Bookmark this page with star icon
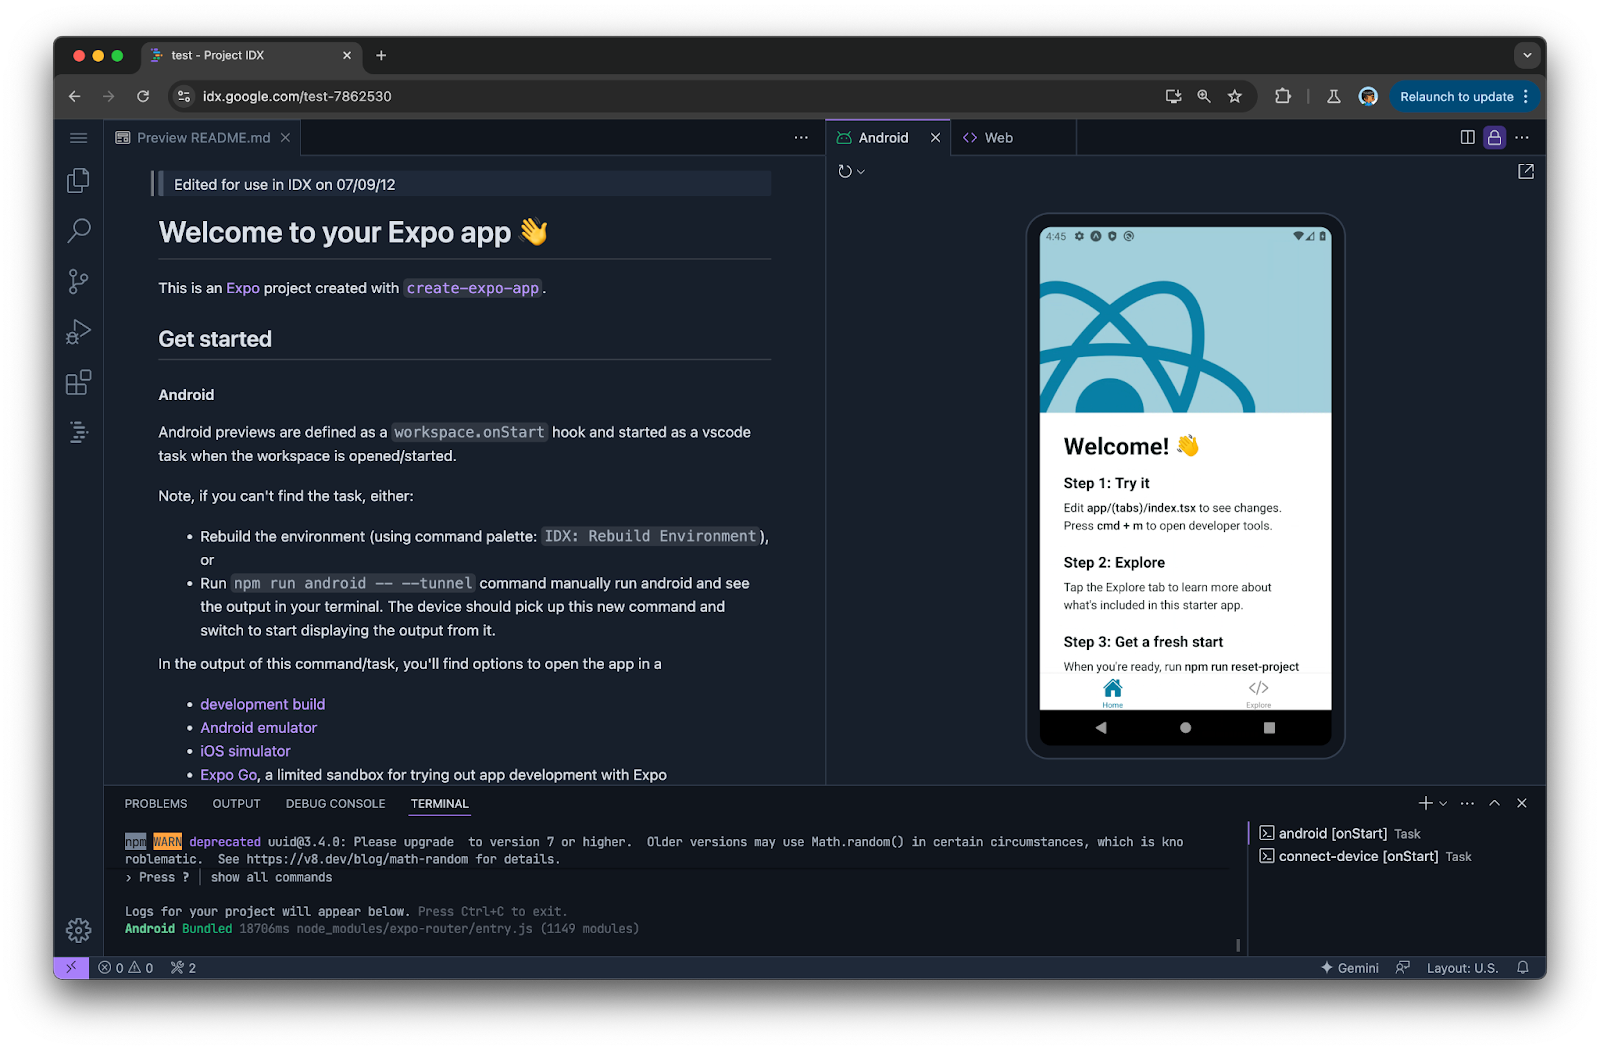Viewport: 1600px width, 1050px height. 1235,96
